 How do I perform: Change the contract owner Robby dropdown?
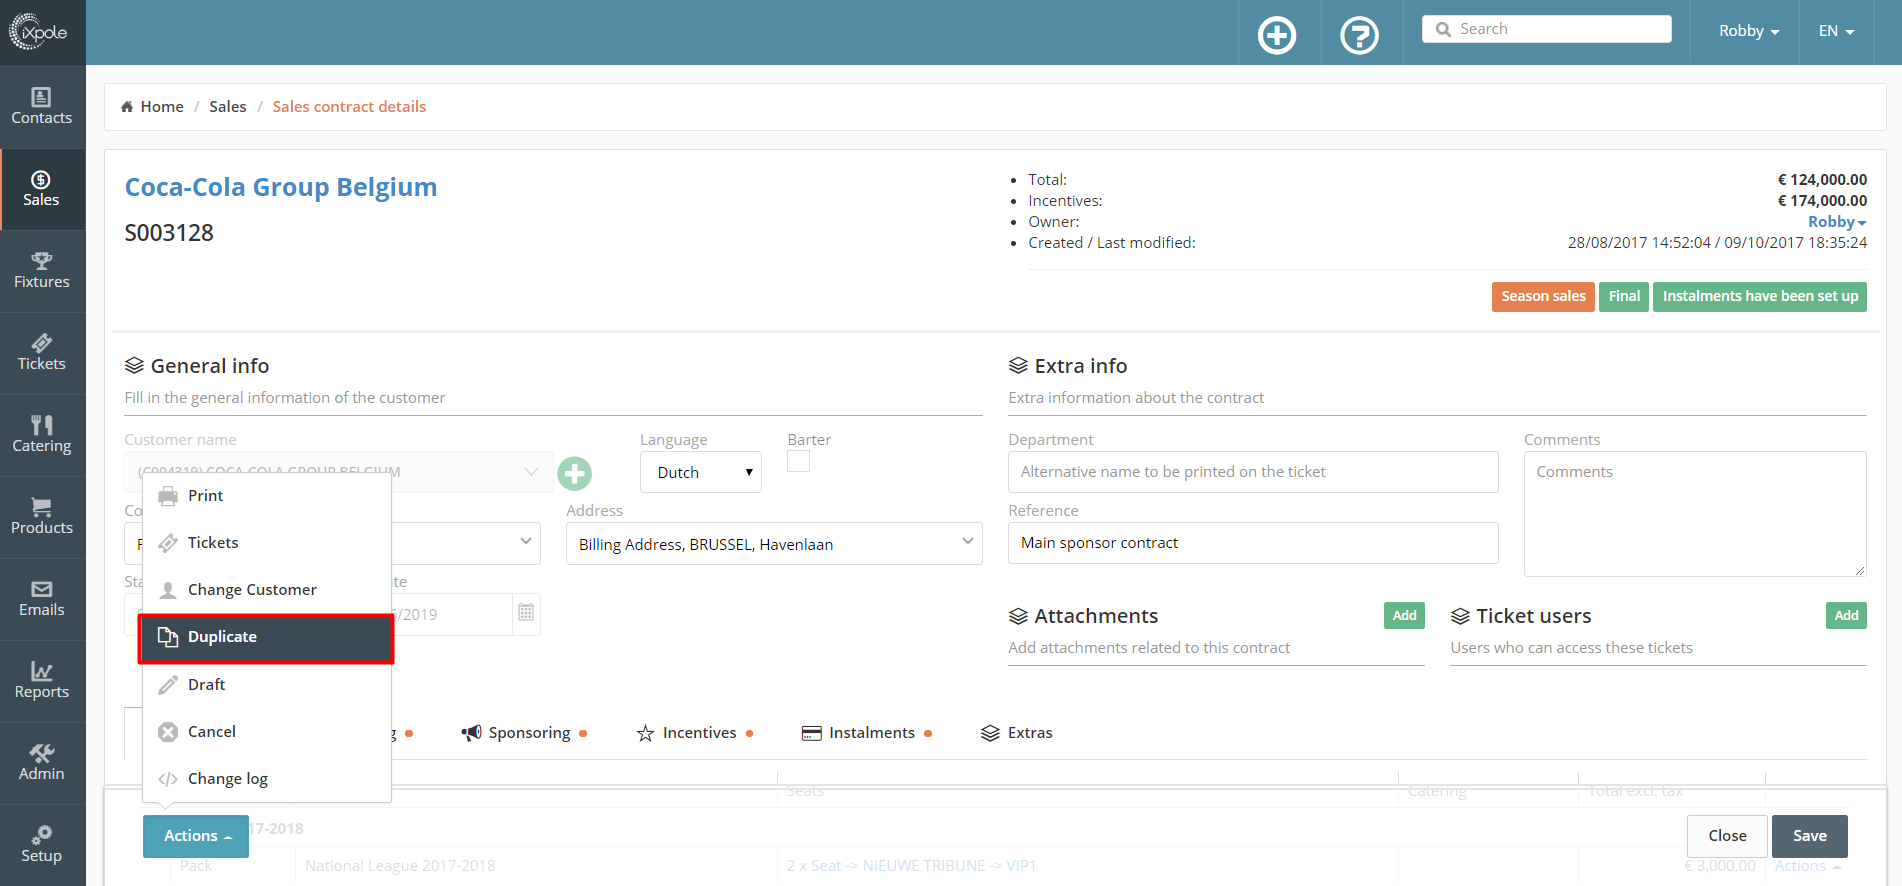[1837, 222]
